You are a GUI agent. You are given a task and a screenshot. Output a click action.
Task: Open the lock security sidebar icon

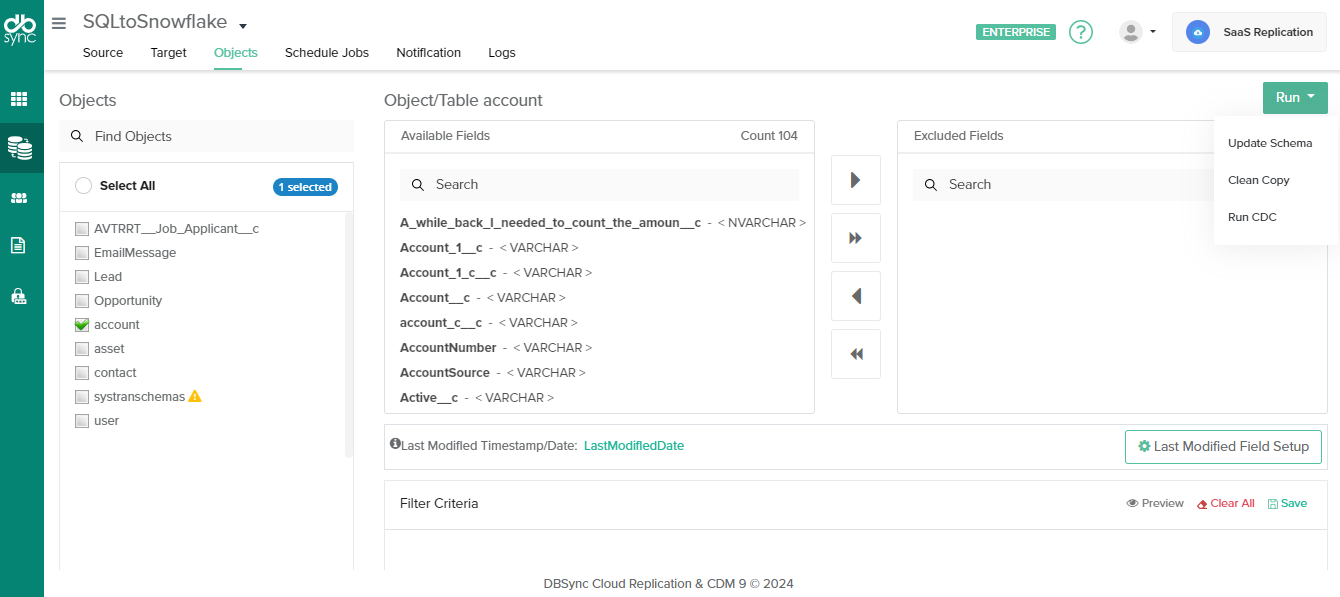(19, 296)
